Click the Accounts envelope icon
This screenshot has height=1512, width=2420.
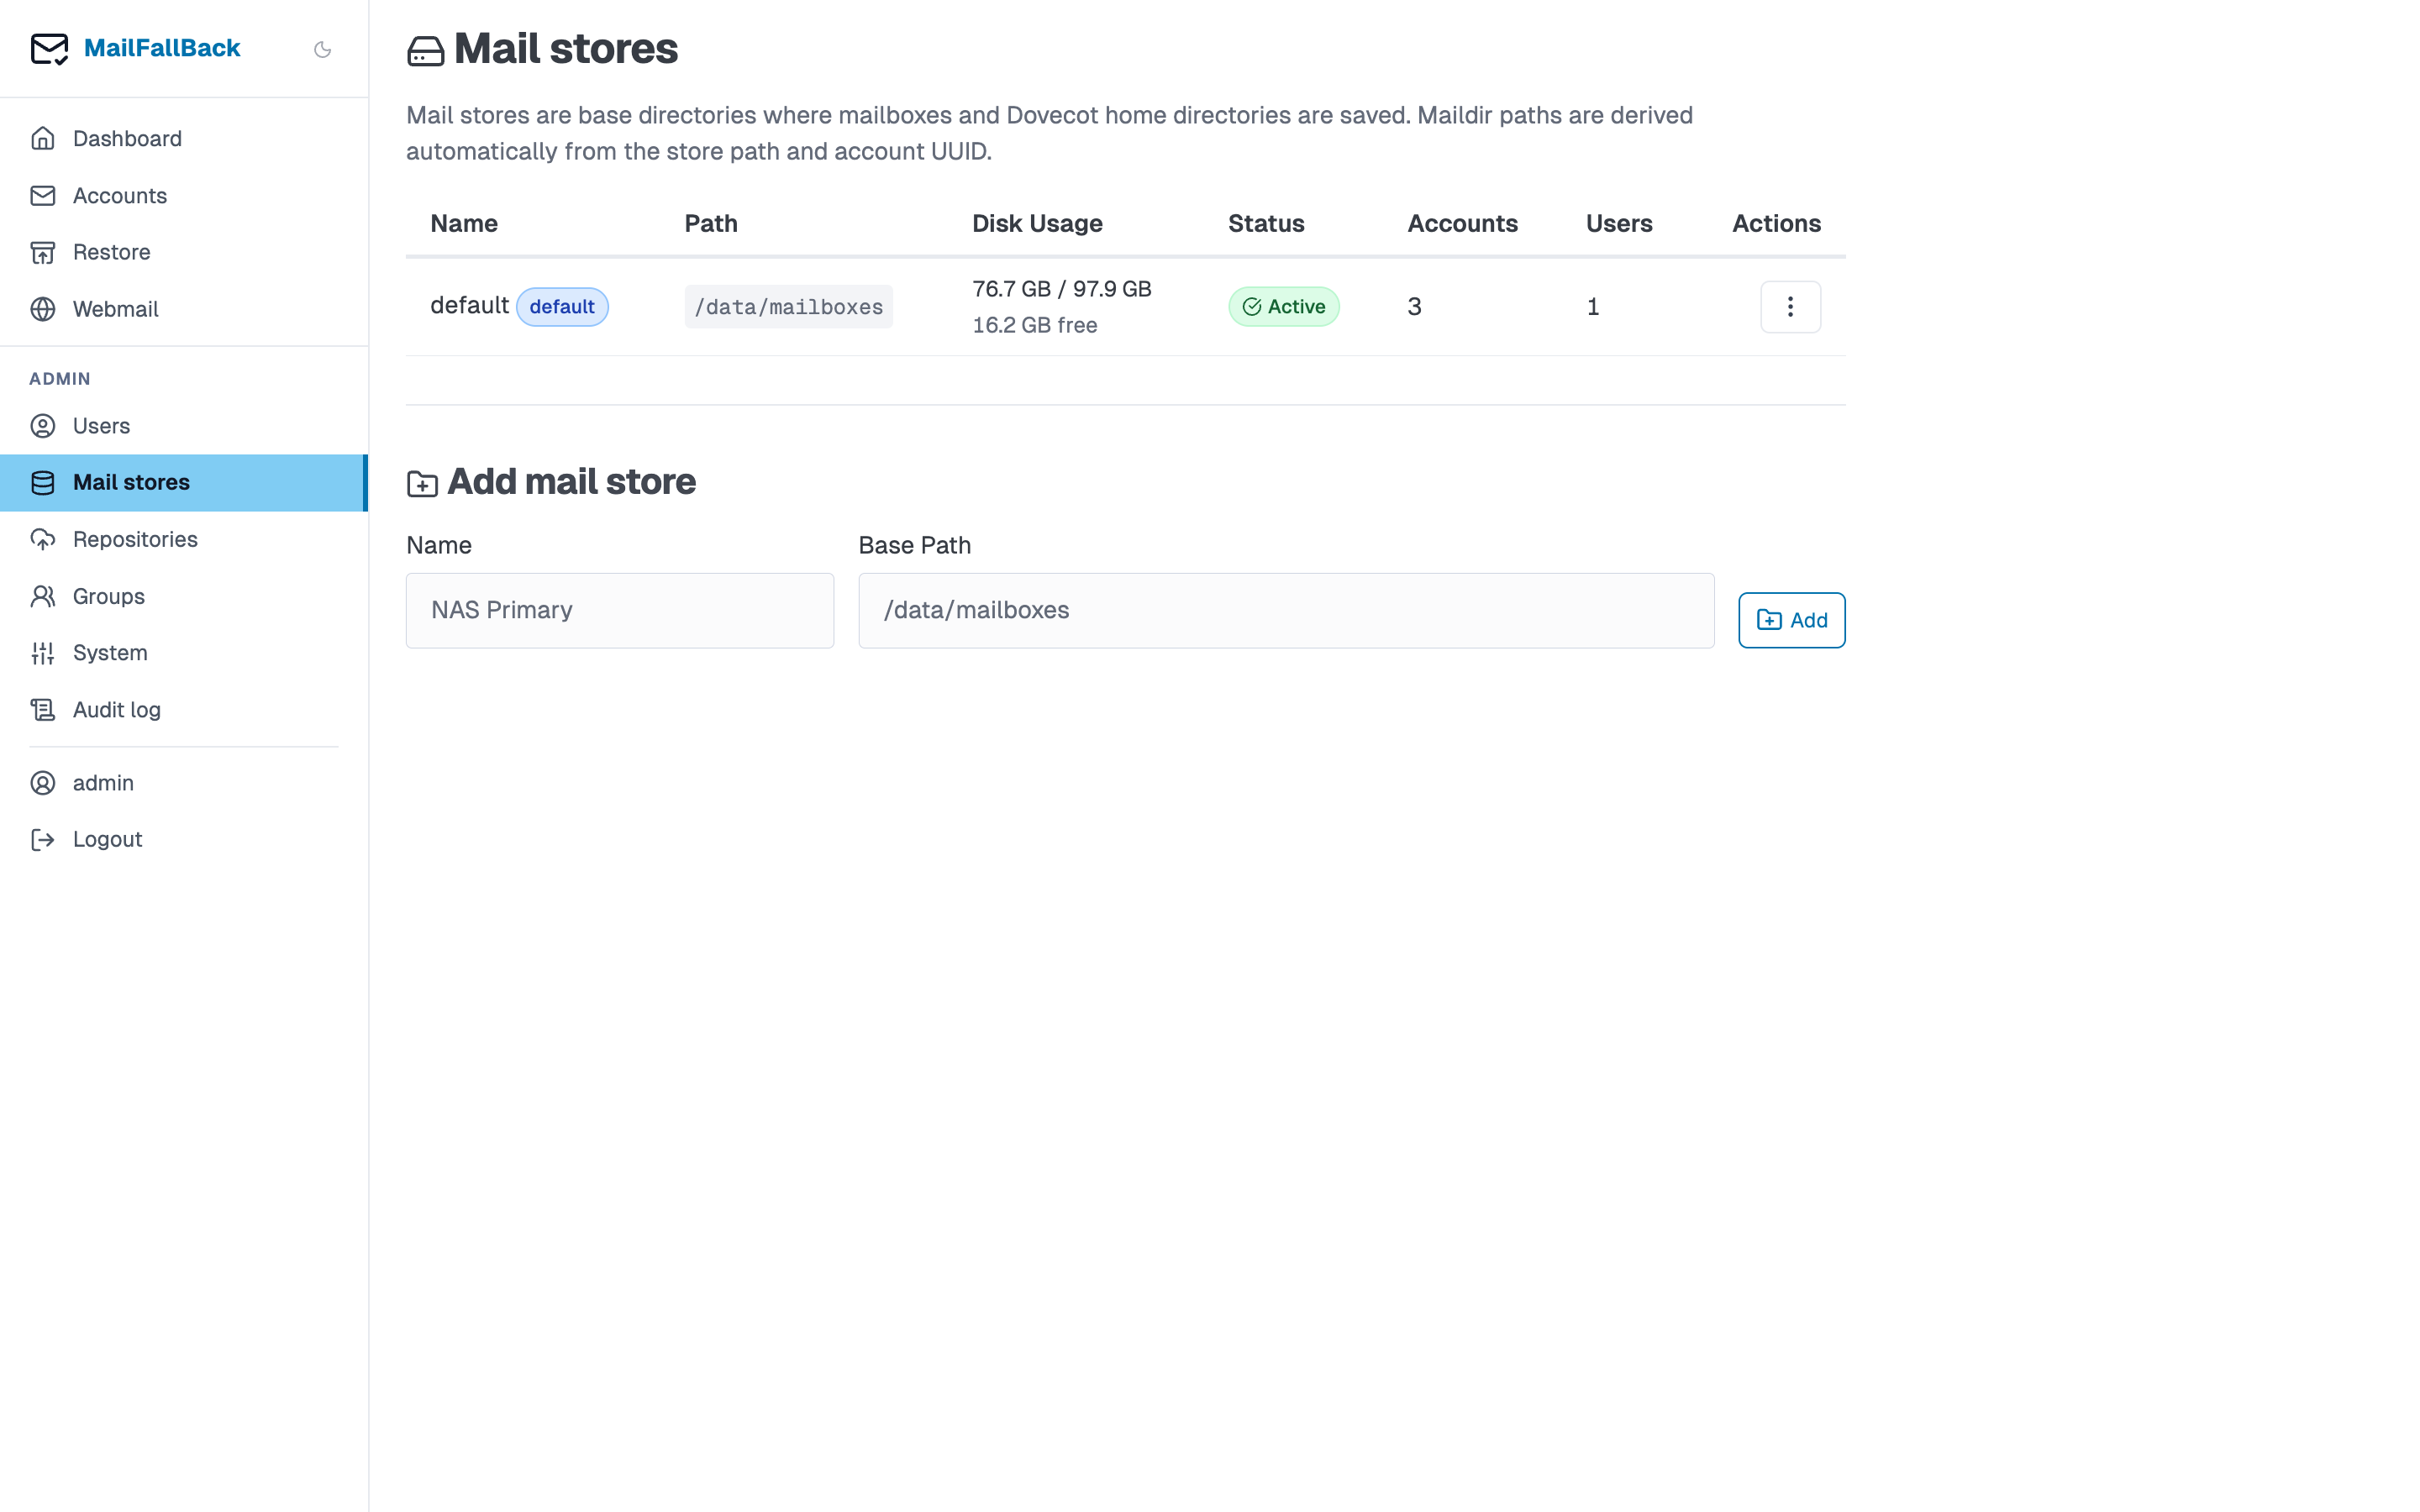43,195
